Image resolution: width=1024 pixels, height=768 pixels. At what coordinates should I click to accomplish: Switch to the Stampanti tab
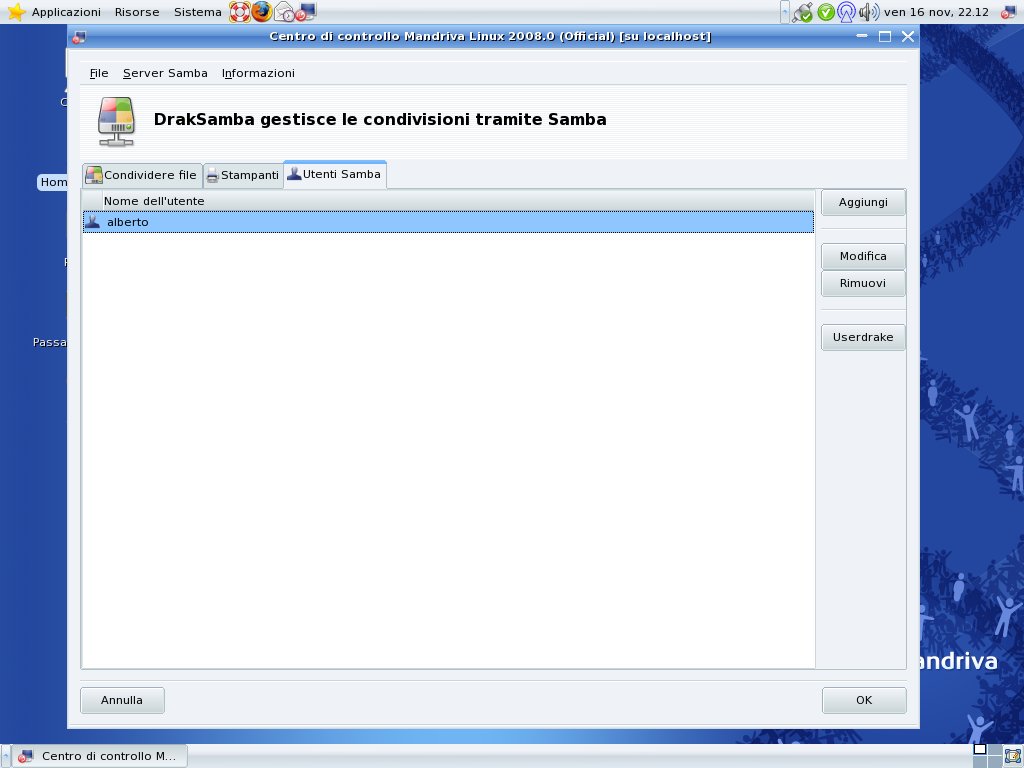[243, 175]
